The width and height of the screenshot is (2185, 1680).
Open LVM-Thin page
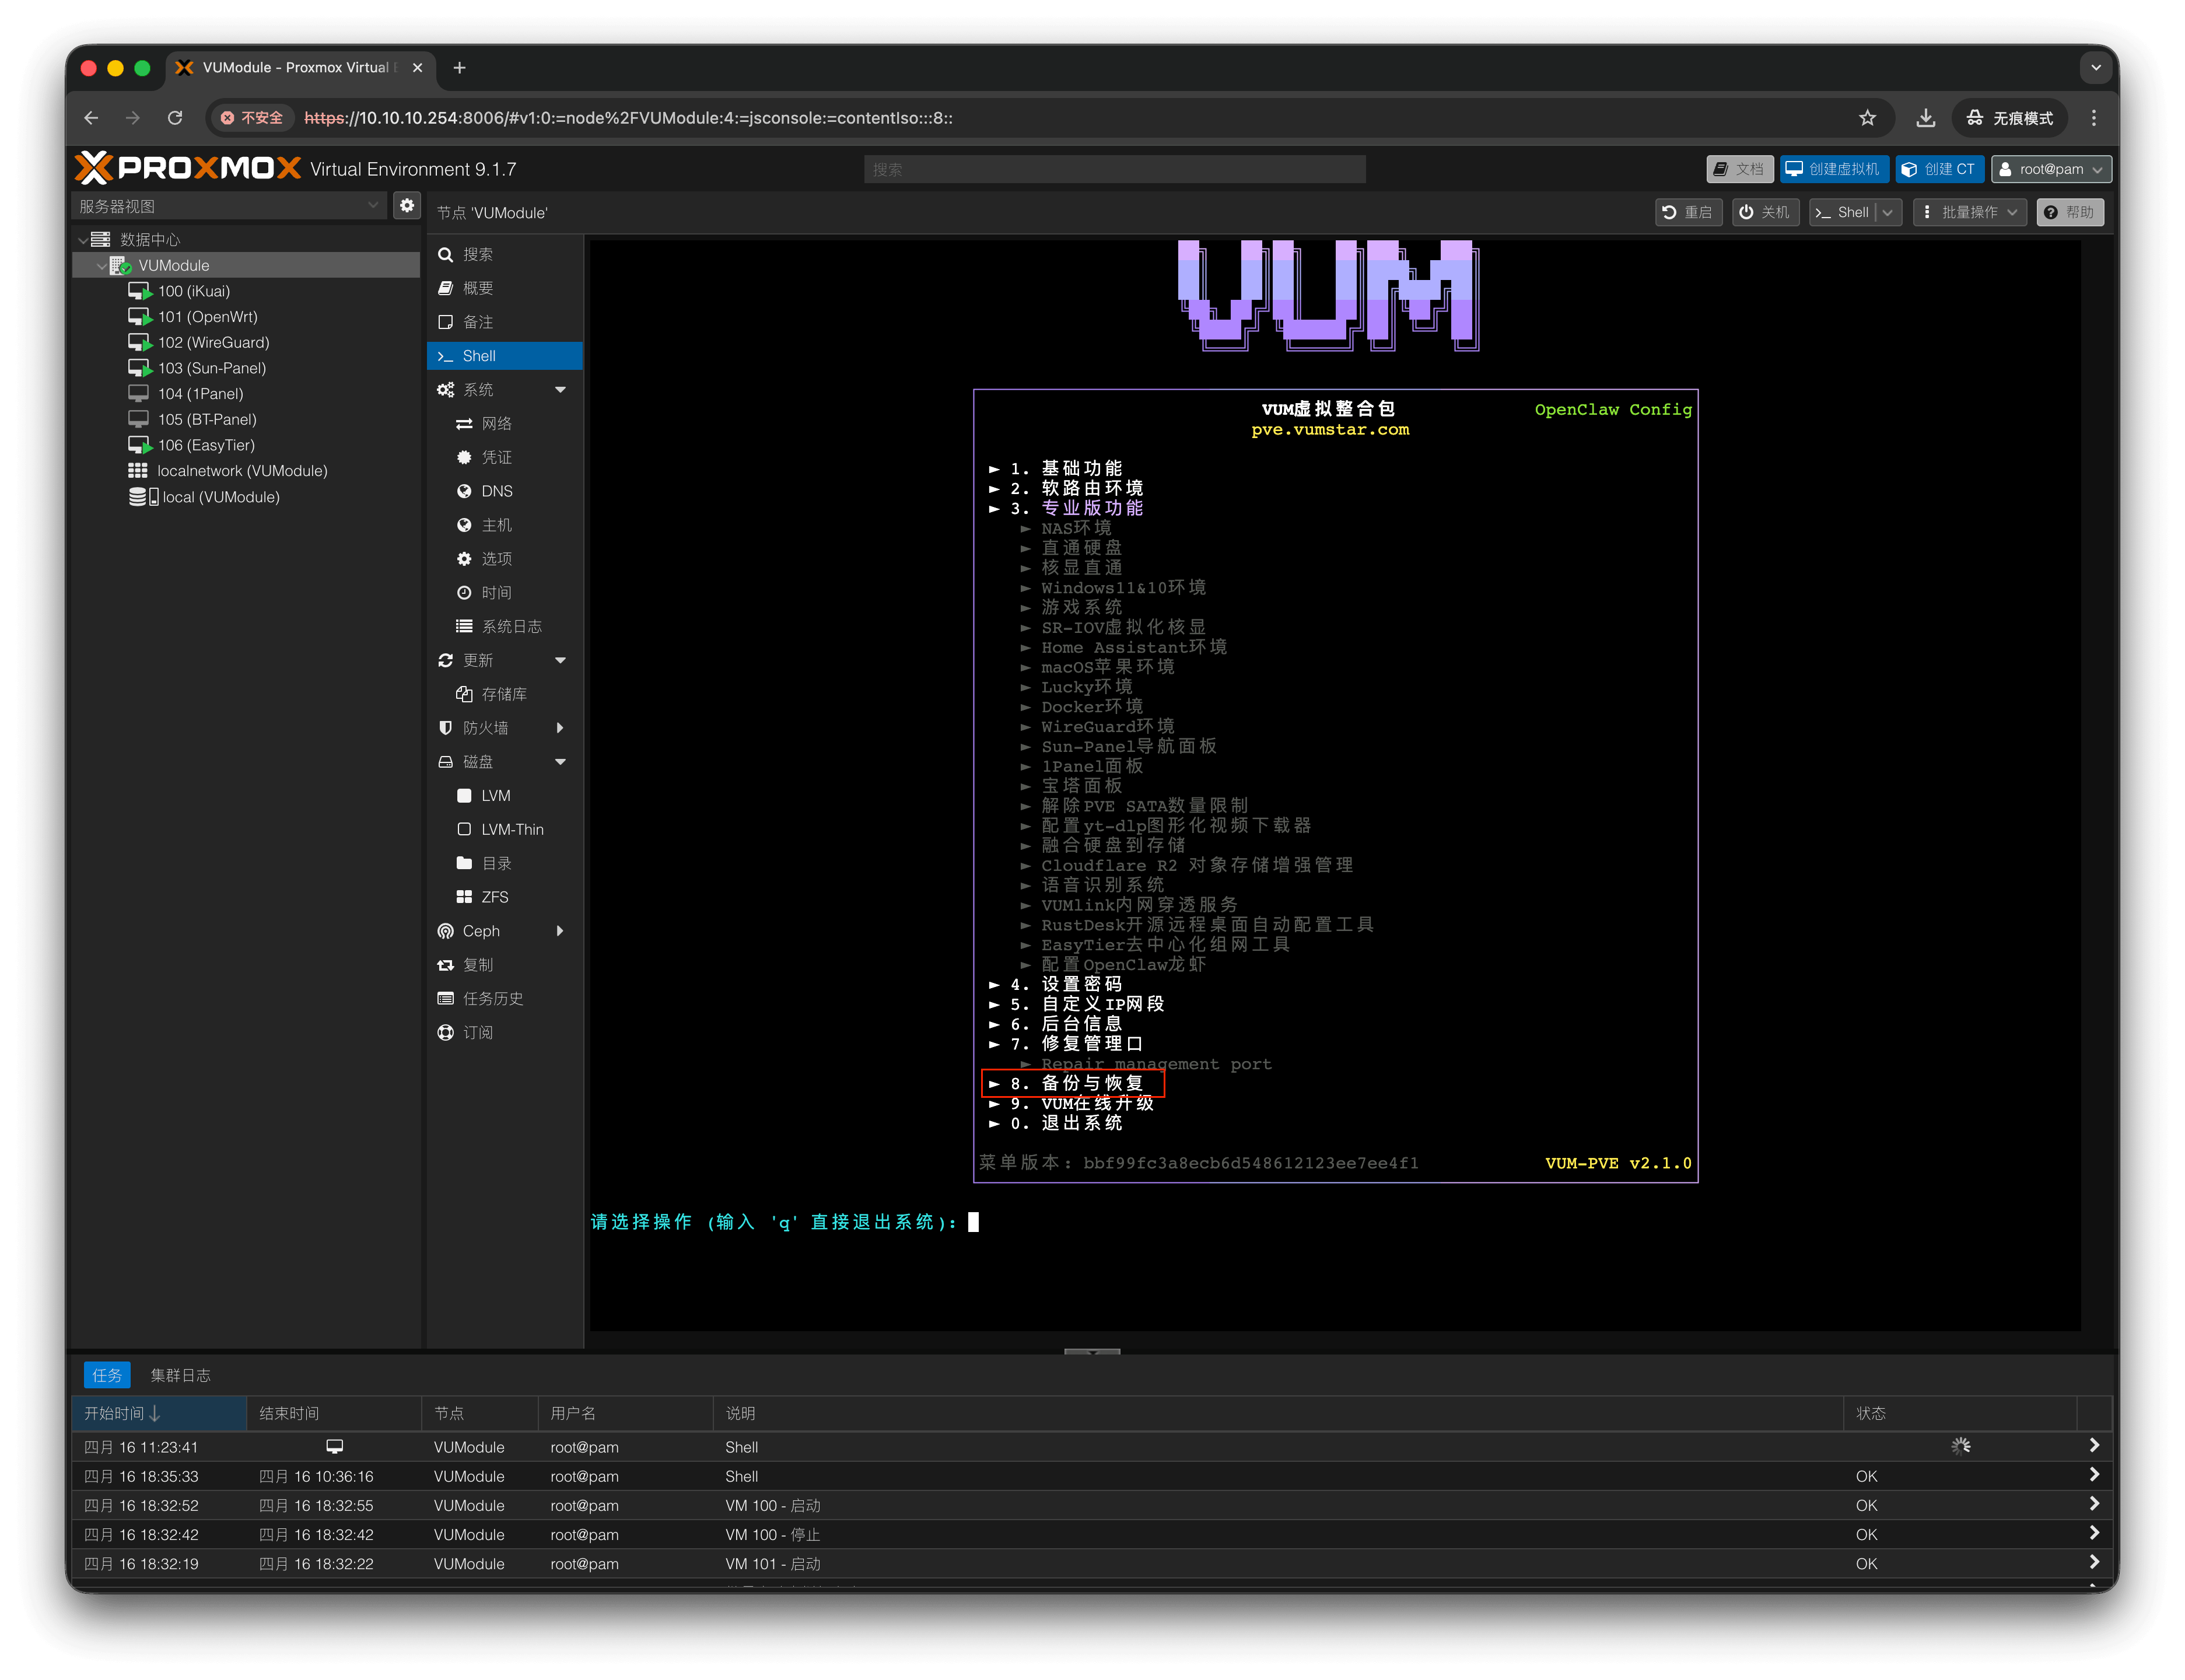pos(504,829)
